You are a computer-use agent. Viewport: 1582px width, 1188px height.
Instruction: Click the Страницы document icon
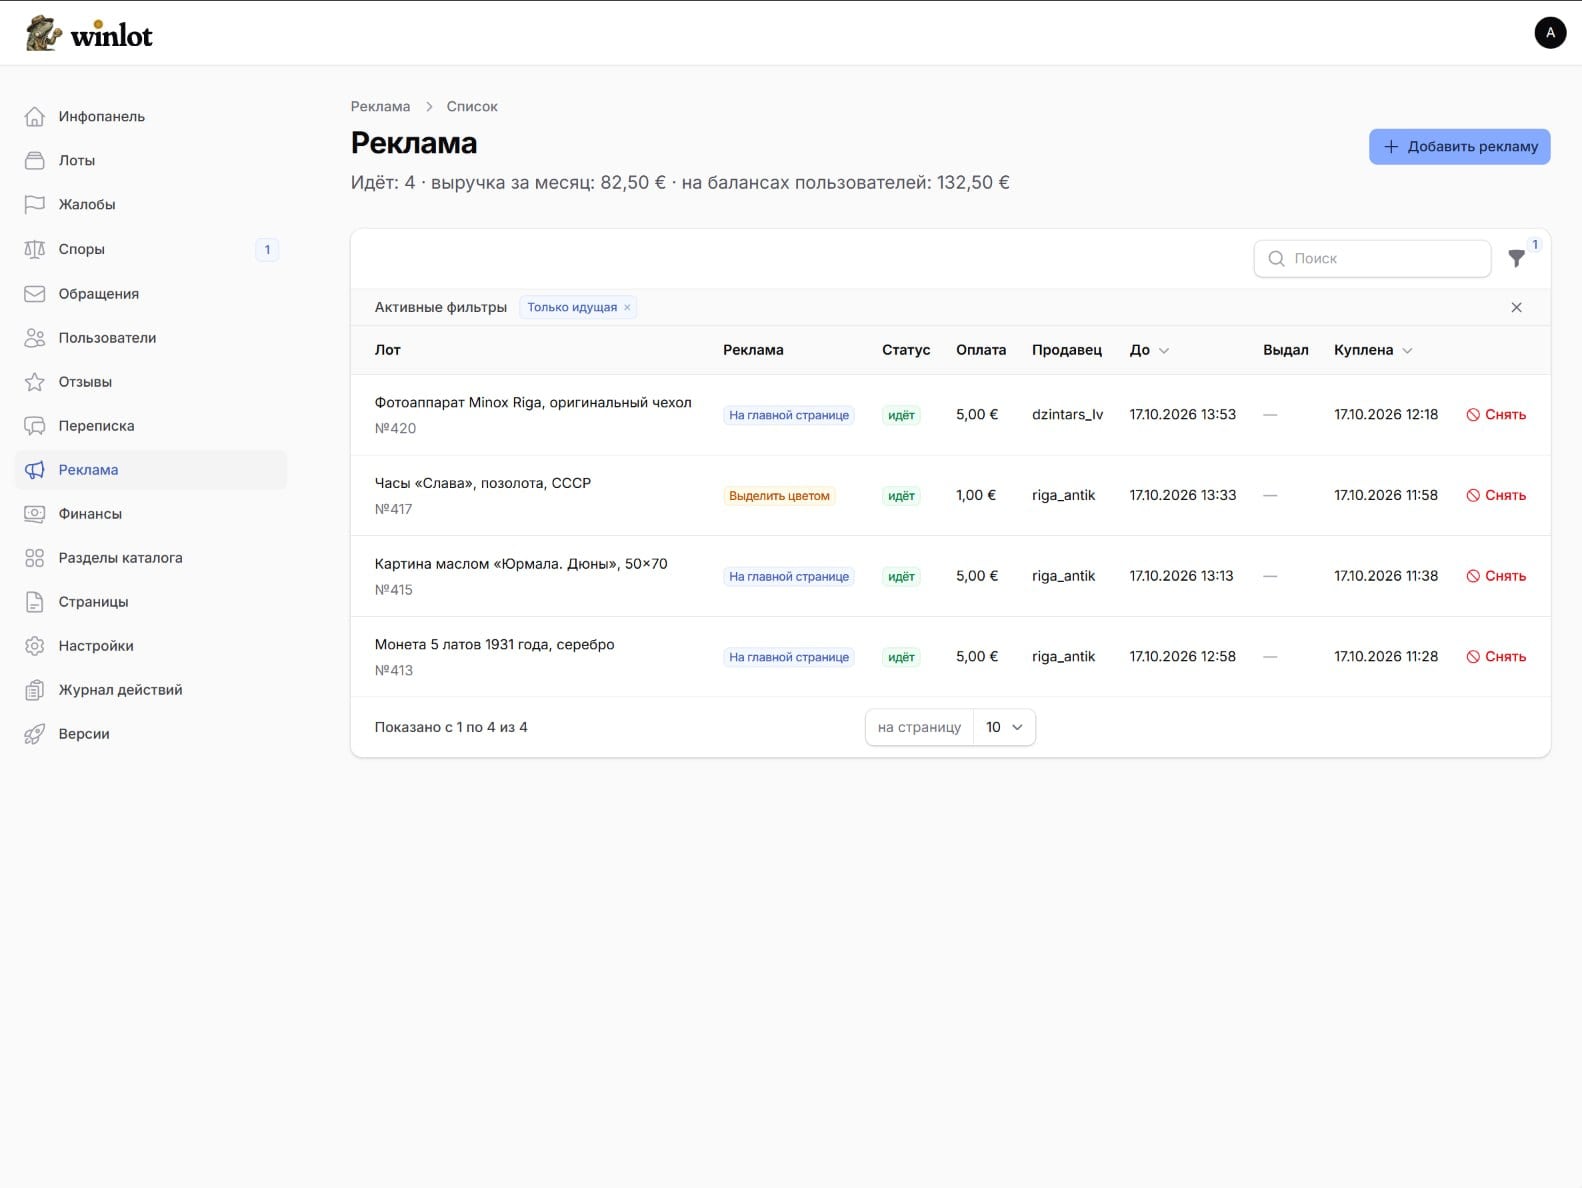(34, 601)
